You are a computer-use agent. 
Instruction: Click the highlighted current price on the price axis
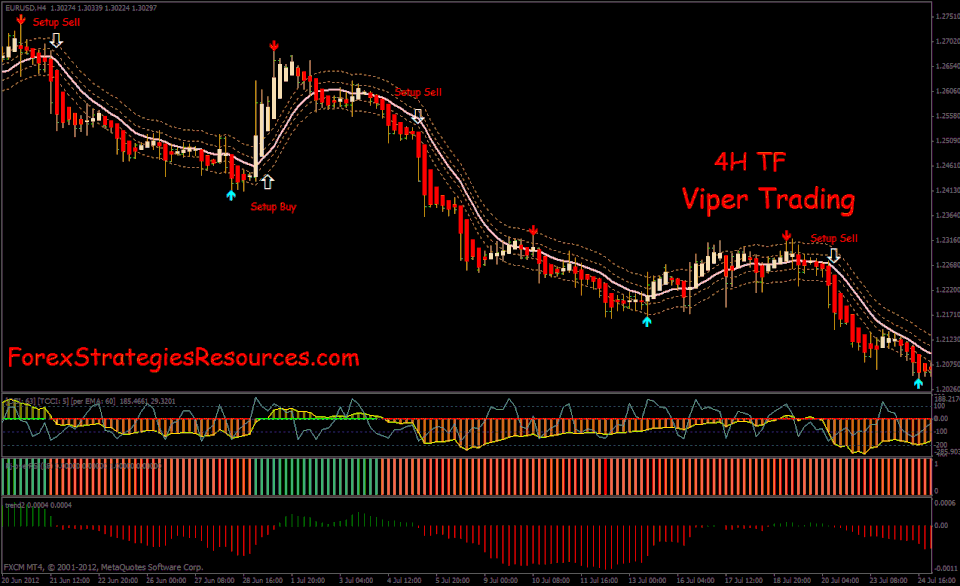click(943, 389)
